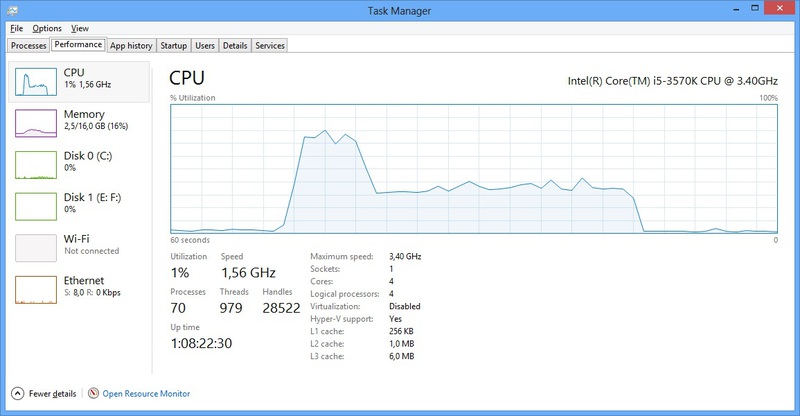Click the sidebar Memory label
800x416 pixels.
pyautogui.click(x=84, y=114)
